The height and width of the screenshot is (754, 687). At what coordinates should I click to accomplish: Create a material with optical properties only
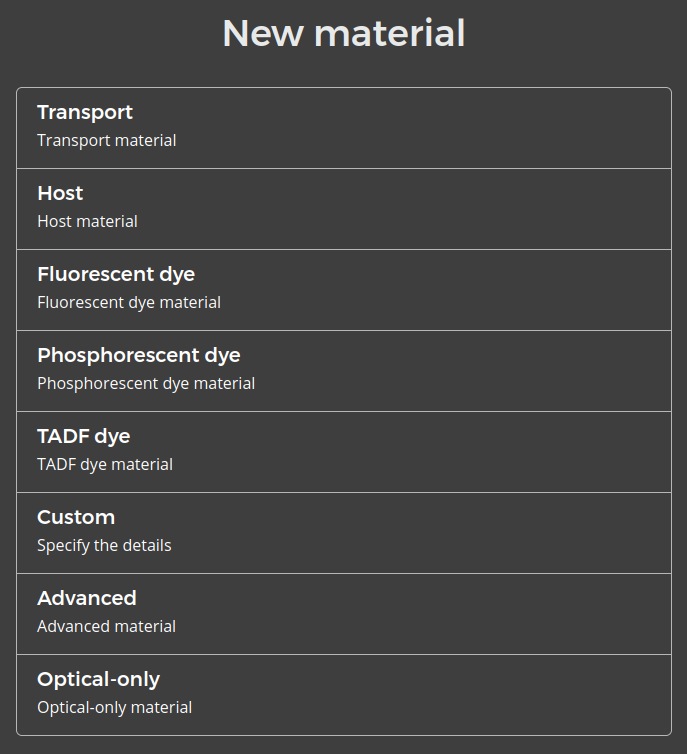point(343,695)
